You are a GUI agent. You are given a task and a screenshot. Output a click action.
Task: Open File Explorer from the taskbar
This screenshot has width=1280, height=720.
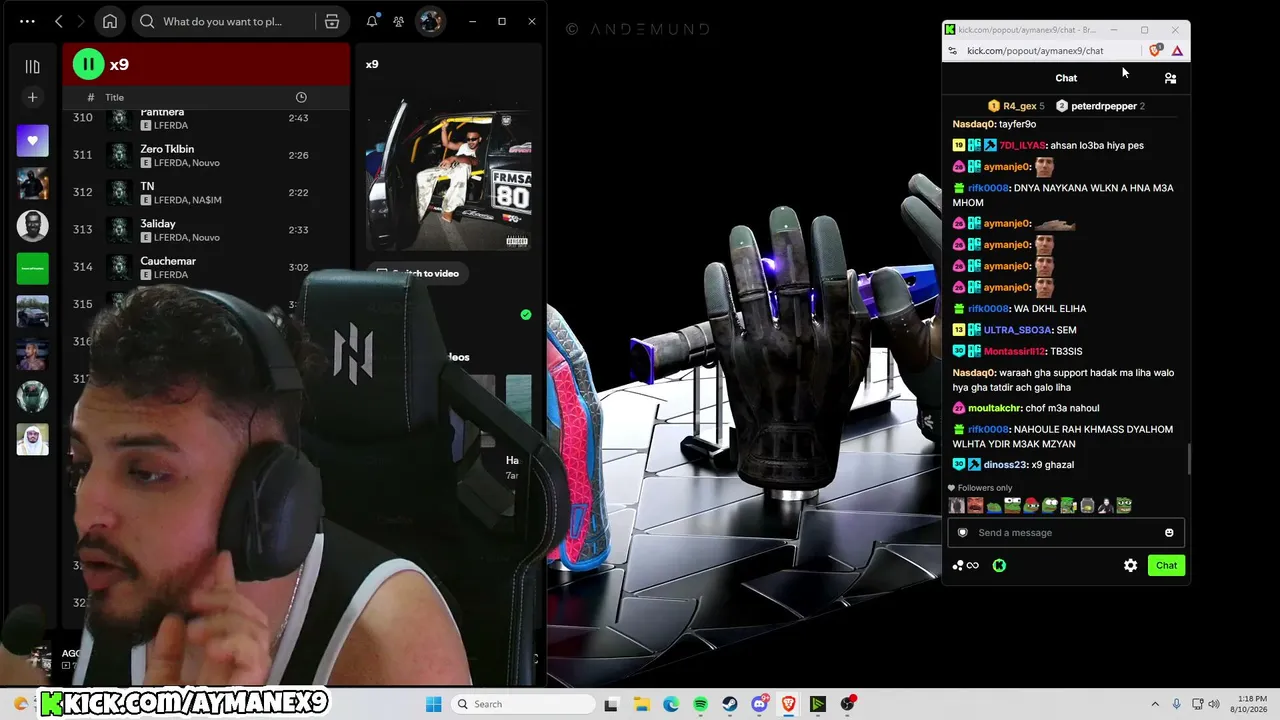pyautogui.click(x=641, y=704)
